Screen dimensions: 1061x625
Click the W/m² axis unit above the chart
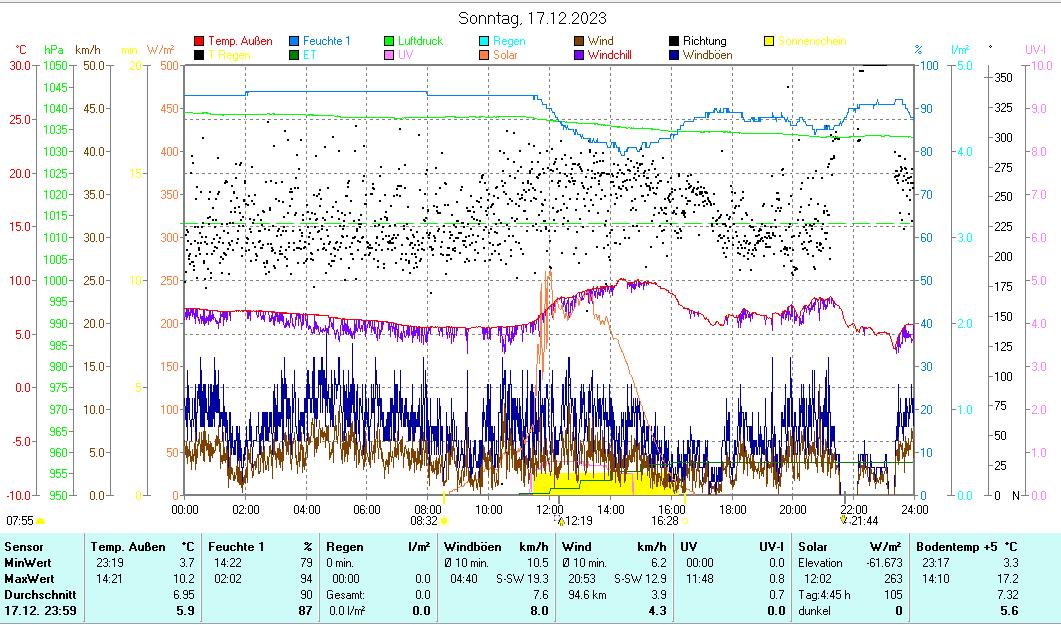pyautogui.click(x=160, y=50)
